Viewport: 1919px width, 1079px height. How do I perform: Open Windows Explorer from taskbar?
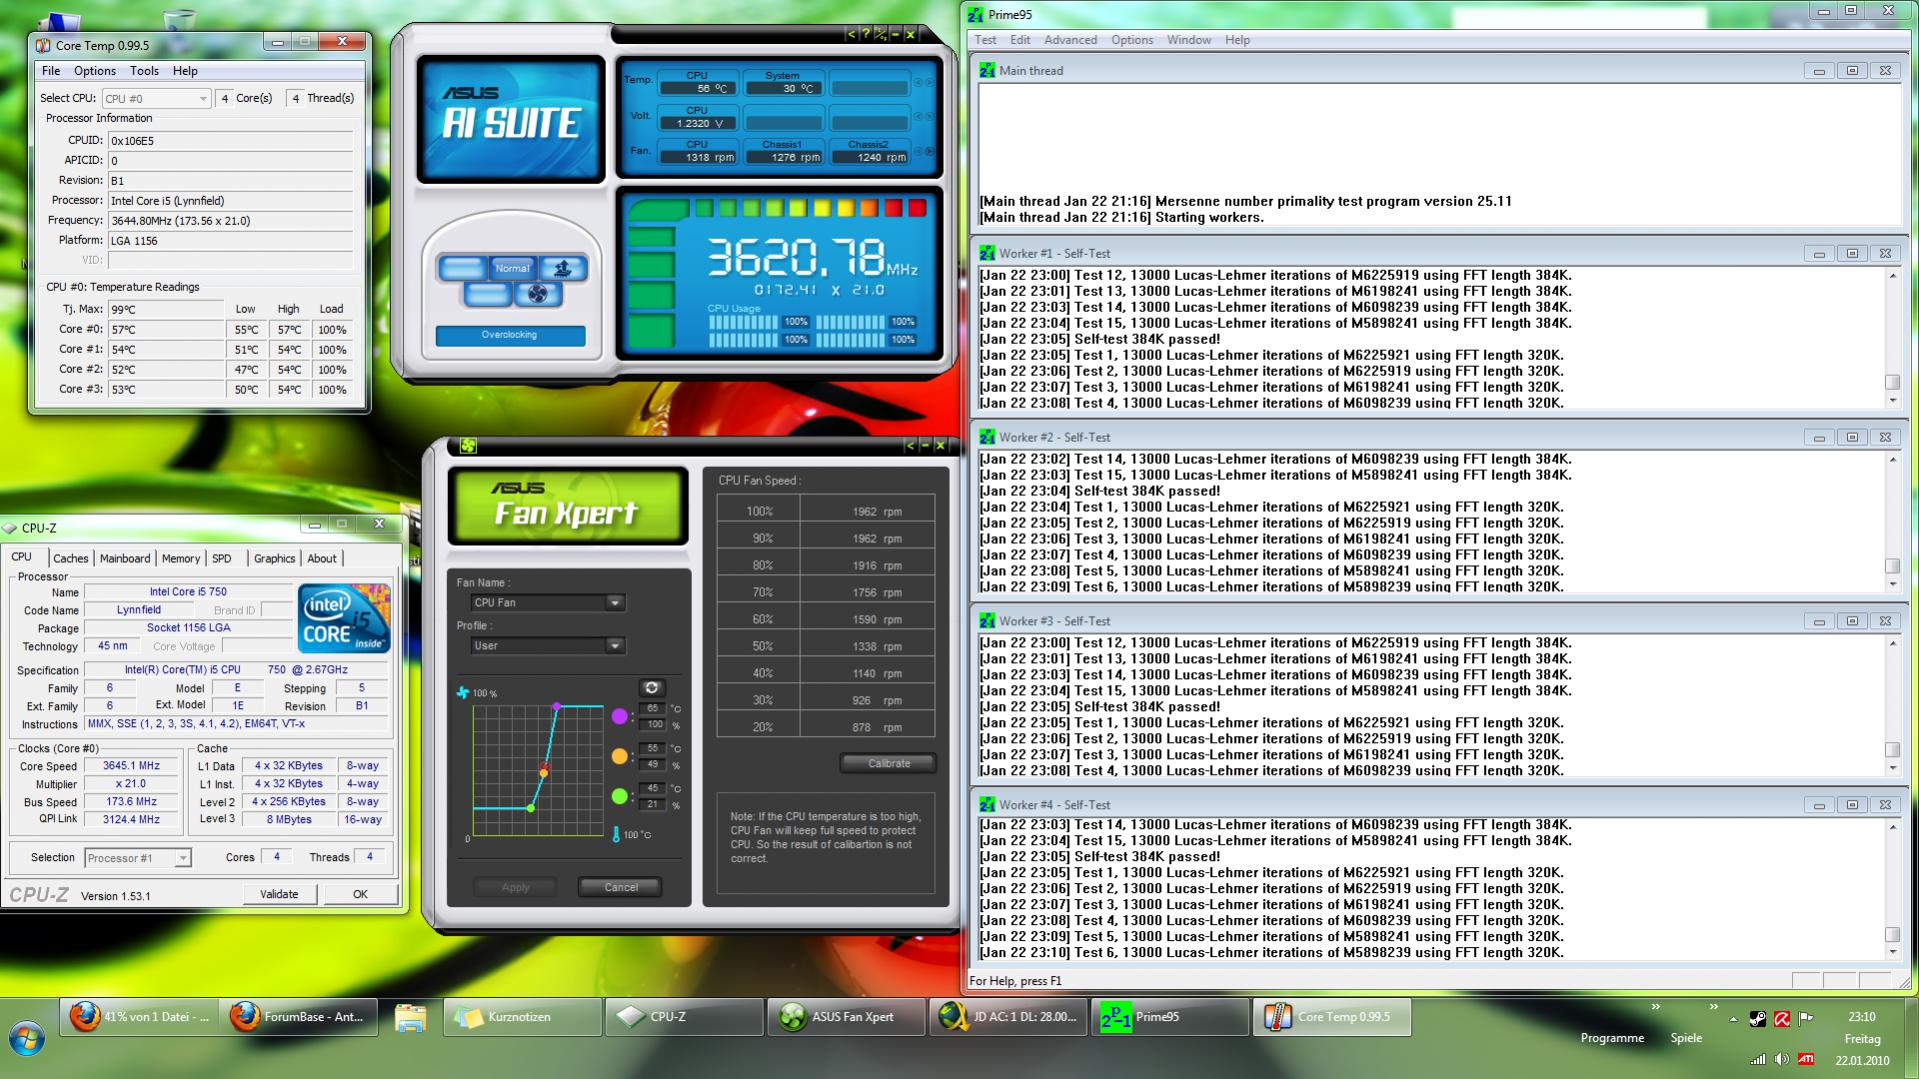(410, 1017)
